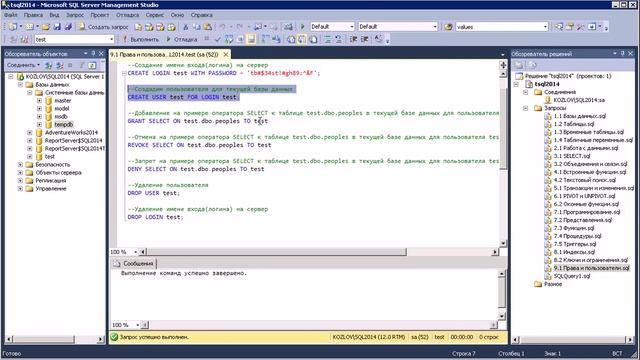Click the Disconnect icon in Object Explorer toolbar

[60, 65]
